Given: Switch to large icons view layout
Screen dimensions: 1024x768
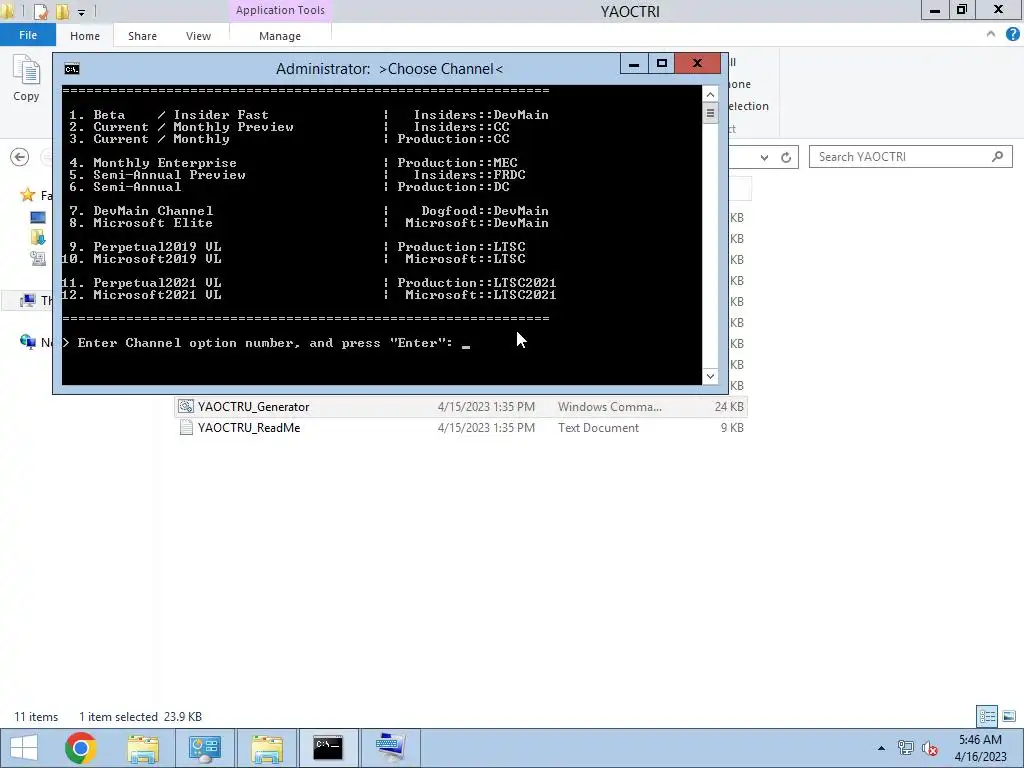Looking at the screenshot, I should click(1008, 716).
